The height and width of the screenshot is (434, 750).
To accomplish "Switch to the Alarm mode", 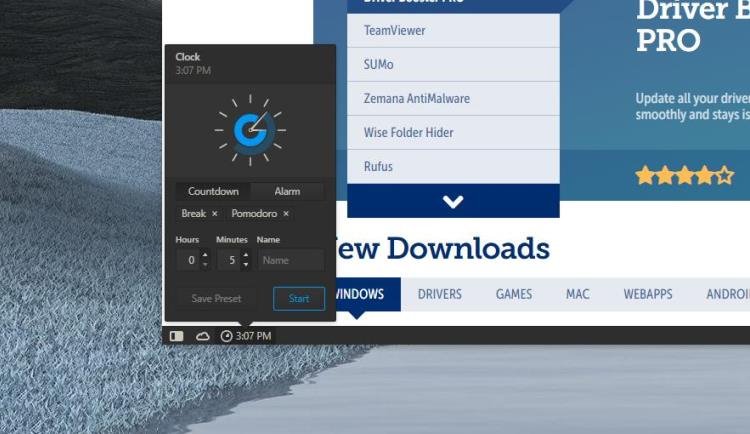I will click(x=287, y=191).
